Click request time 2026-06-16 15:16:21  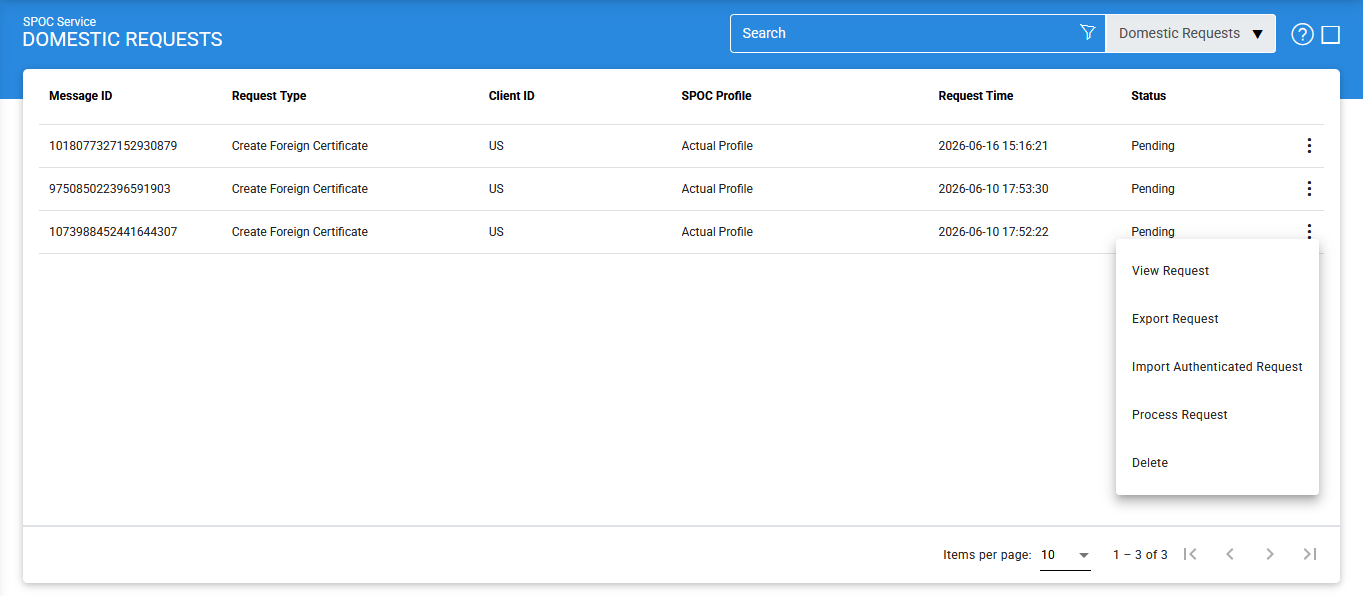pyautogui.click(x=993, y=146)
